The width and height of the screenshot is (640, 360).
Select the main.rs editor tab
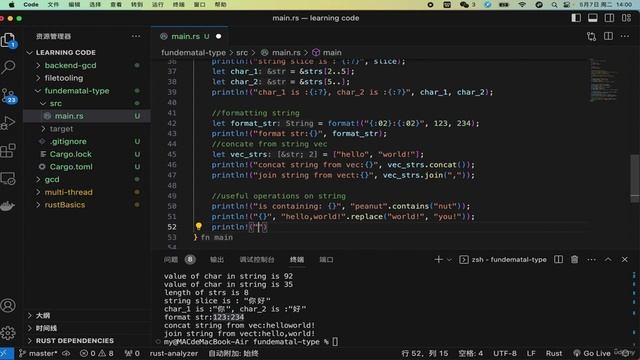190,36
